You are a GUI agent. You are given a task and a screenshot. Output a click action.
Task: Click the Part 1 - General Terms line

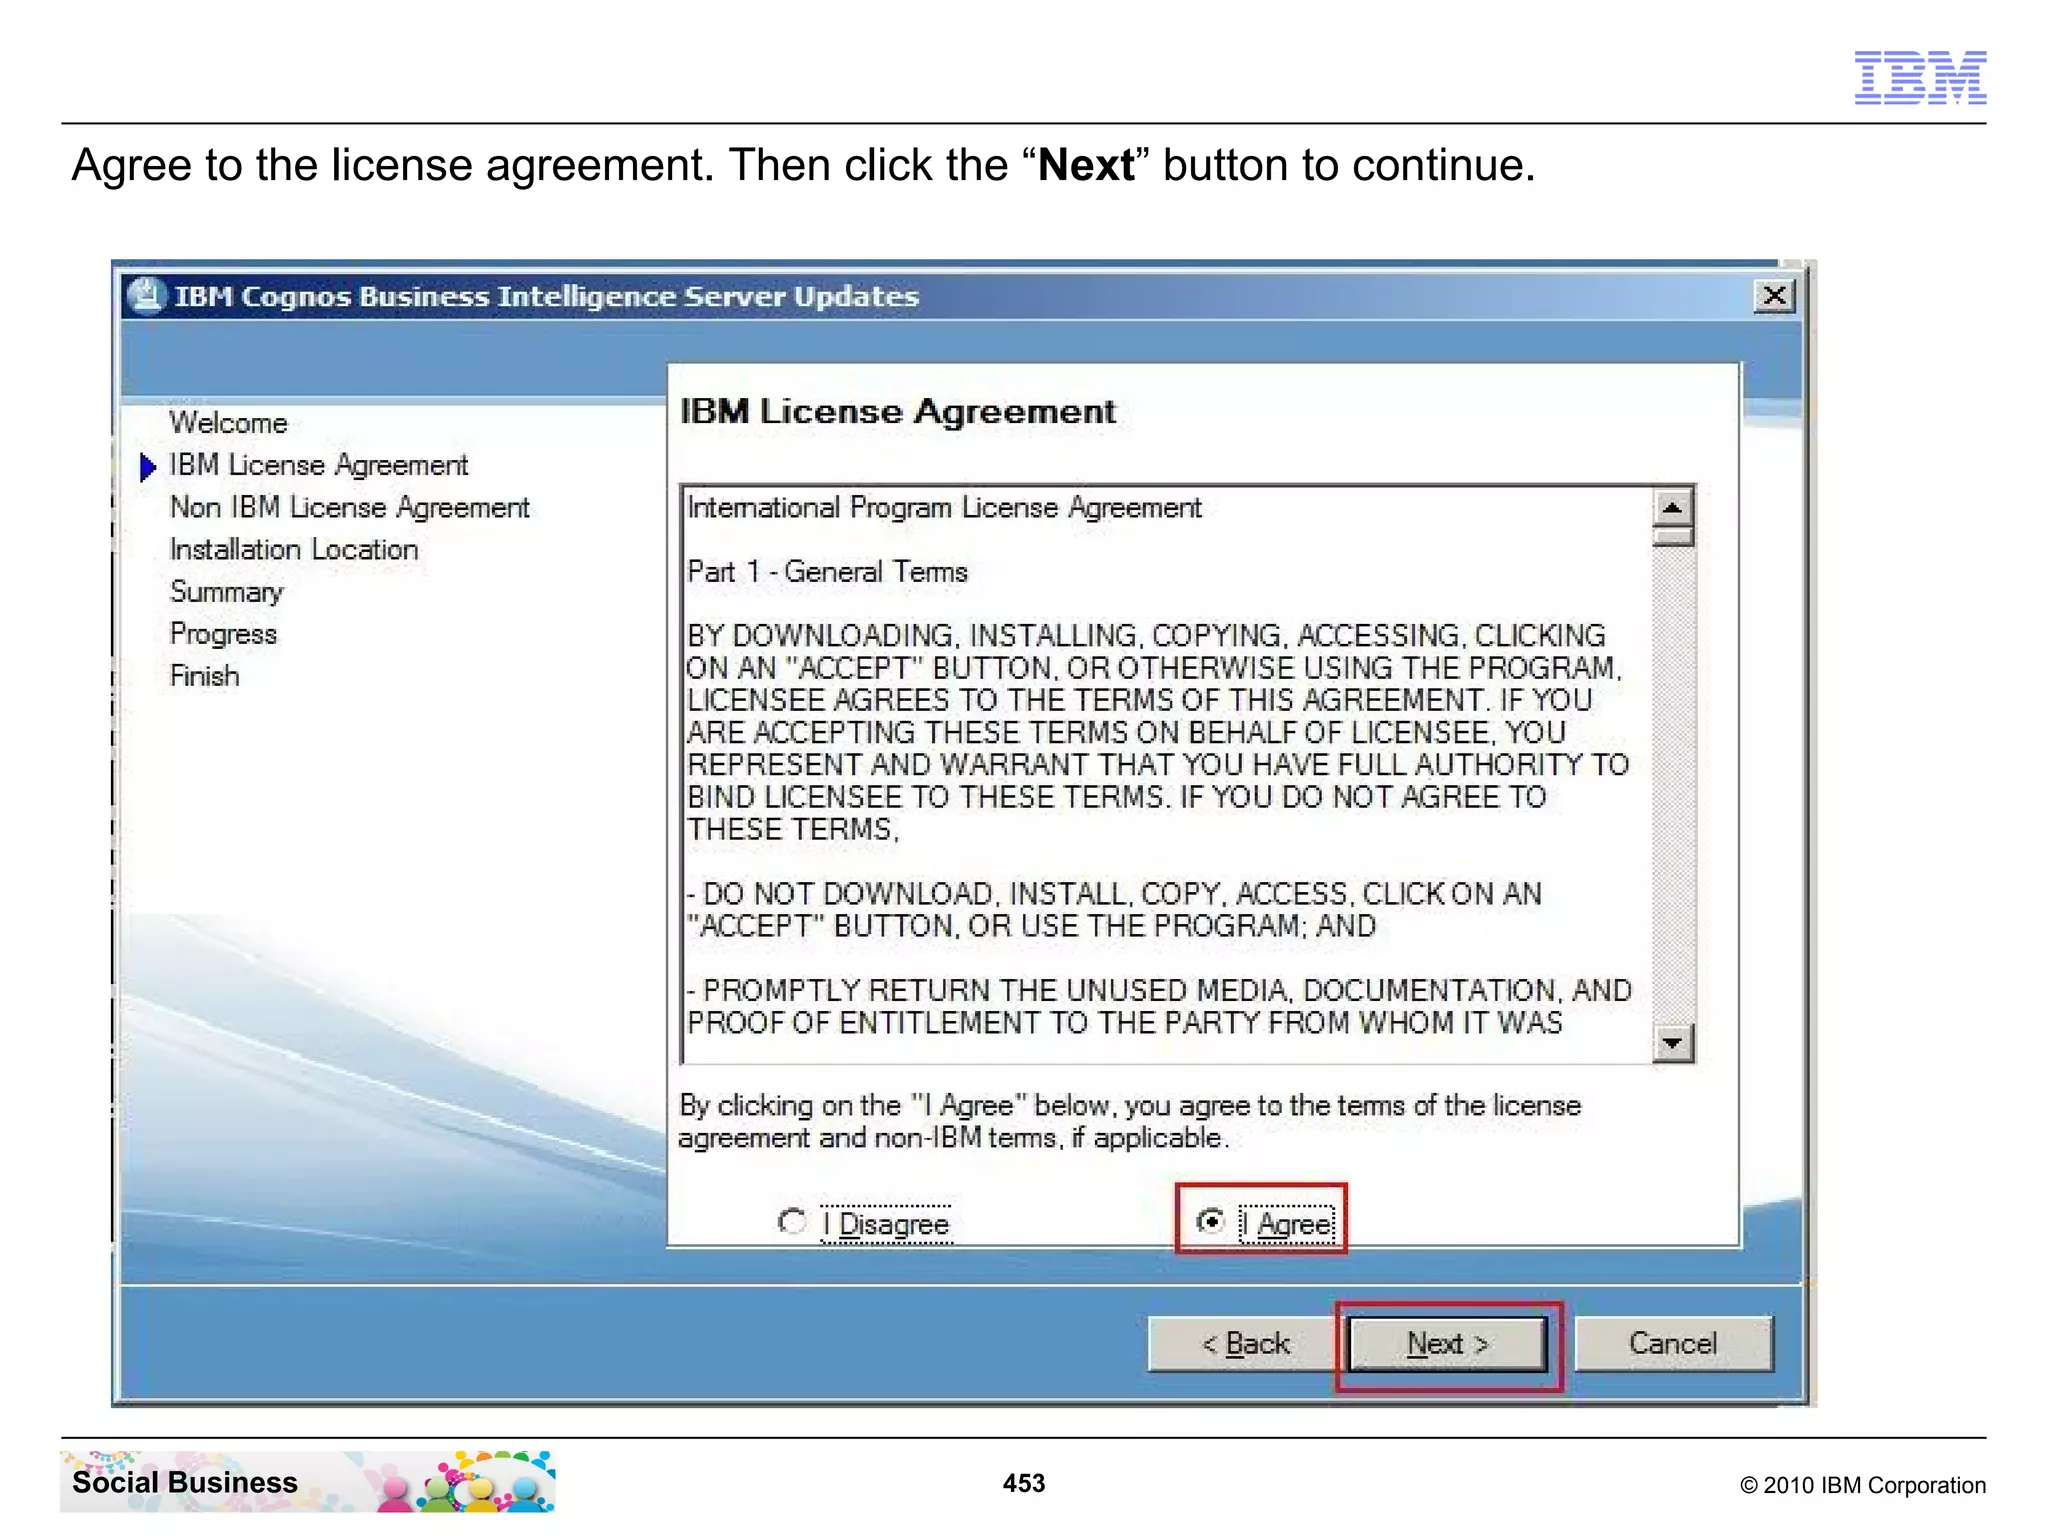point(828,572)
